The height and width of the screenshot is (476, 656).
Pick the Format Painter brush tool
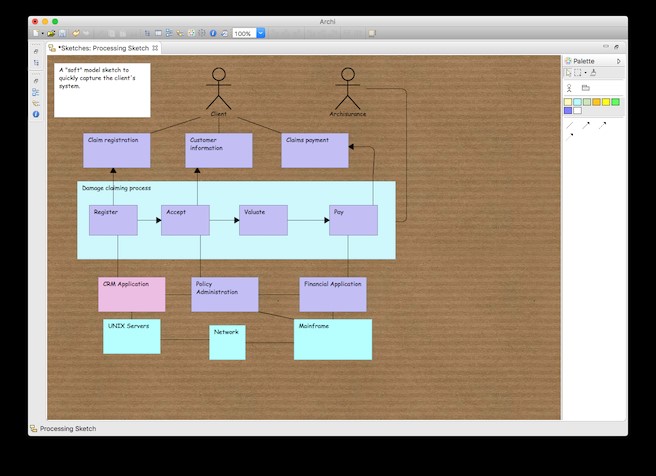[593, 73]
